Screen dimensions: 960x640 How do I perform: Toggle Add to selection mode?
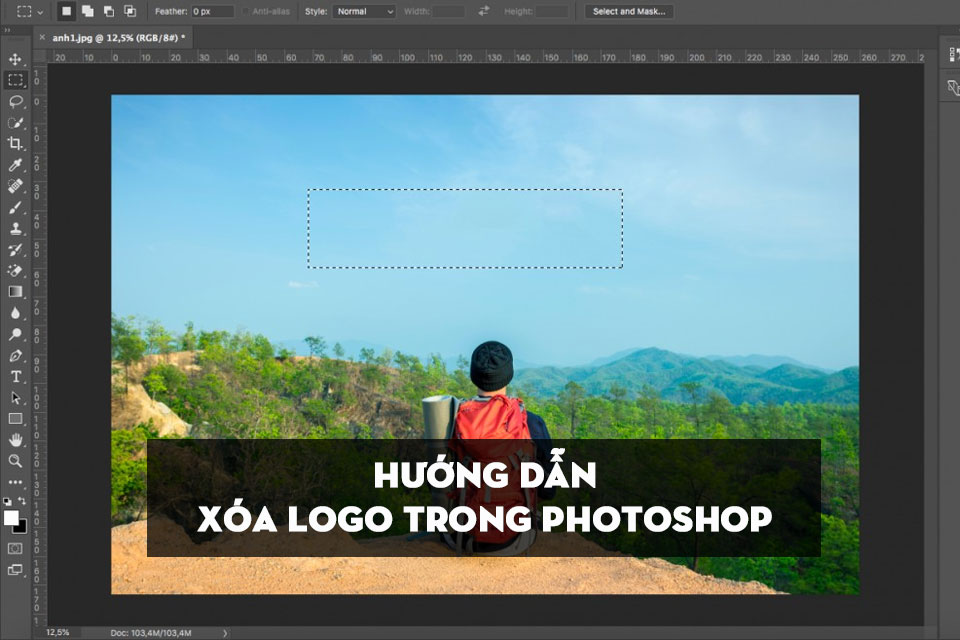point(88,12)
